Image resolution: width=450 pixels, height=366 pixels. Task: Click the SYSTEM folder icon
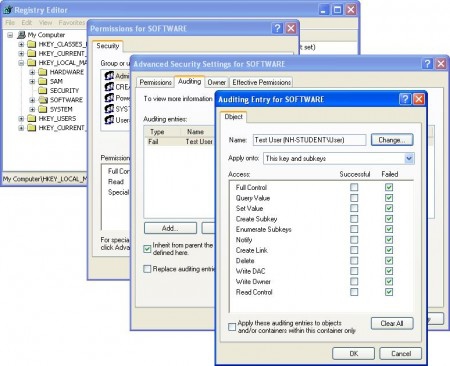pyautogui.click(x=43, y=109)
